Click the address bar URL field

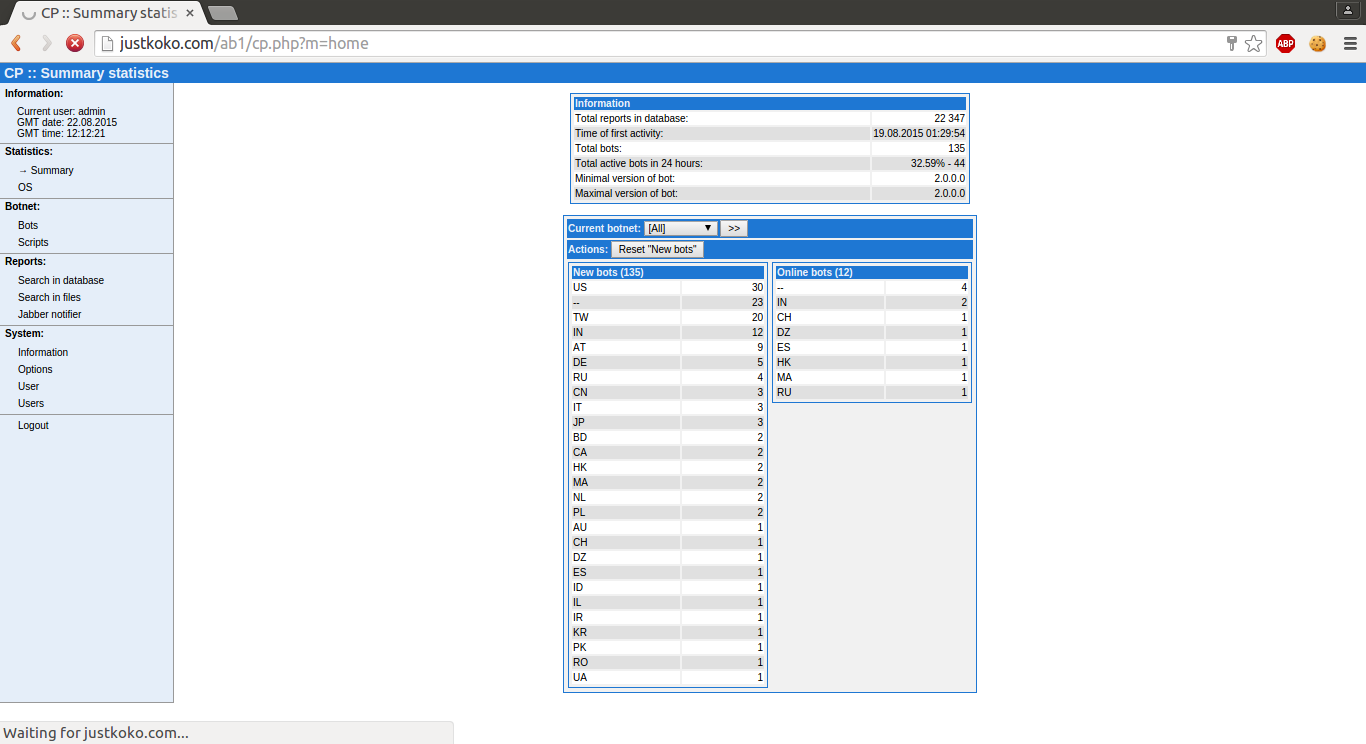[x=660, y=43]
